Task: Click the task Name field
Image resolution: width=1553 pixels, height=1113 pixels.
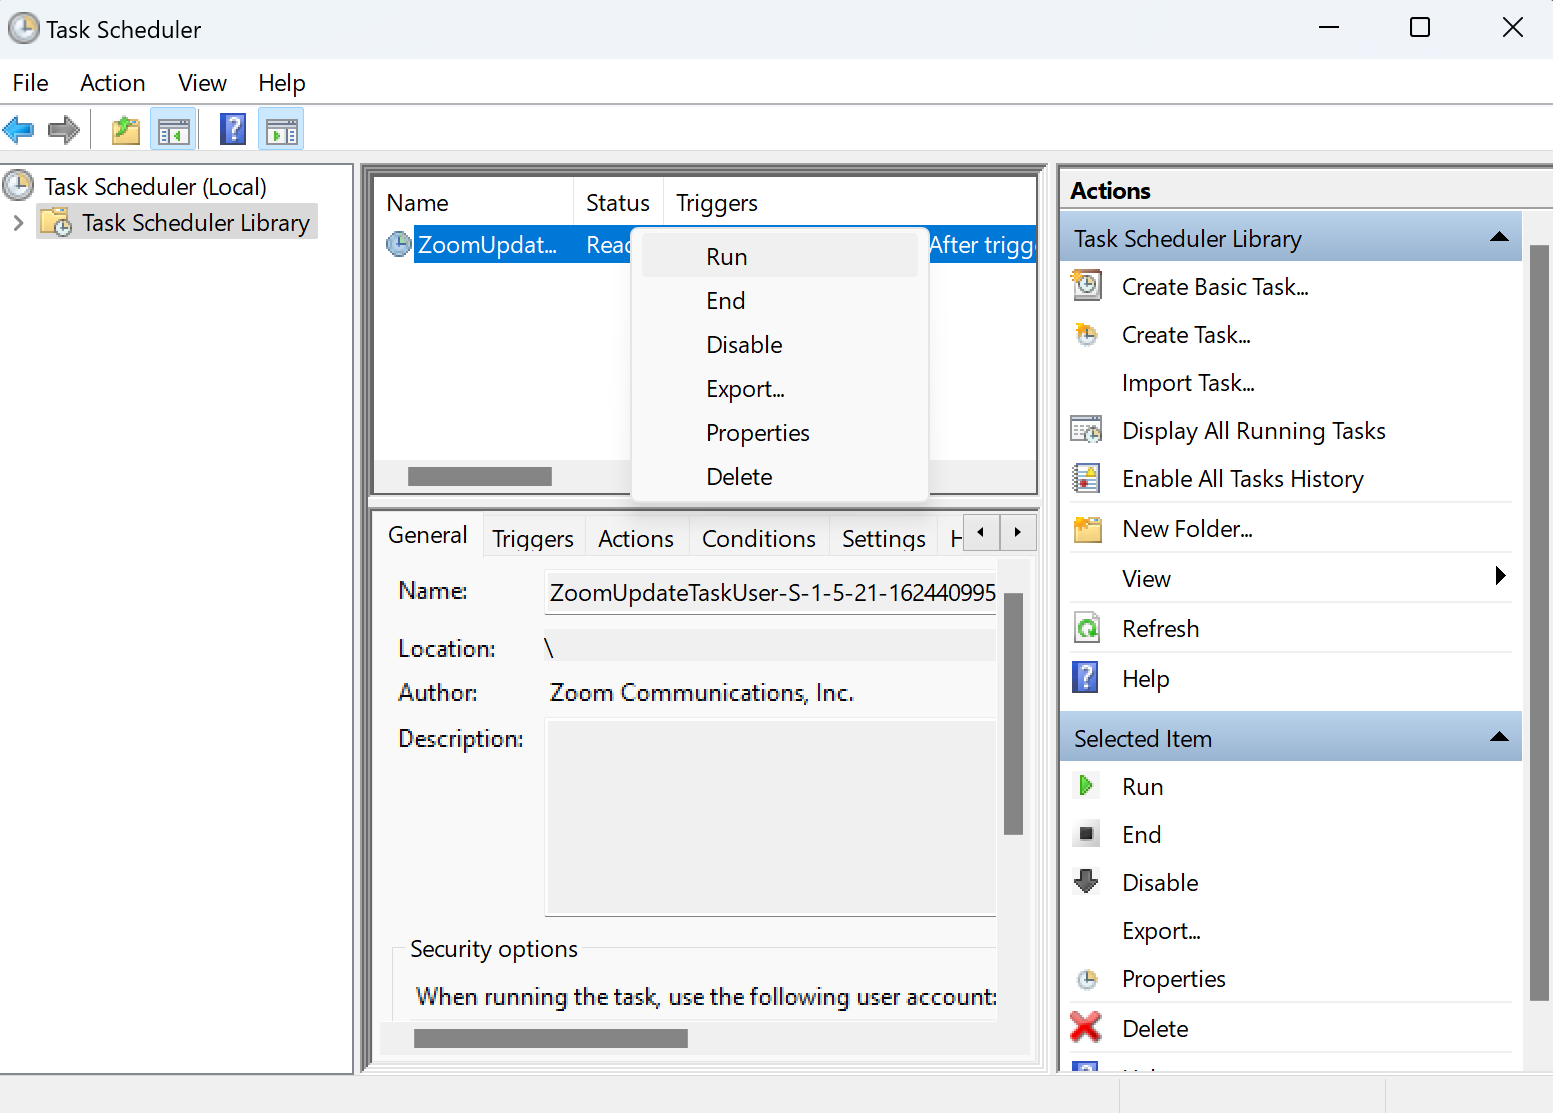Action: point(771,592)
